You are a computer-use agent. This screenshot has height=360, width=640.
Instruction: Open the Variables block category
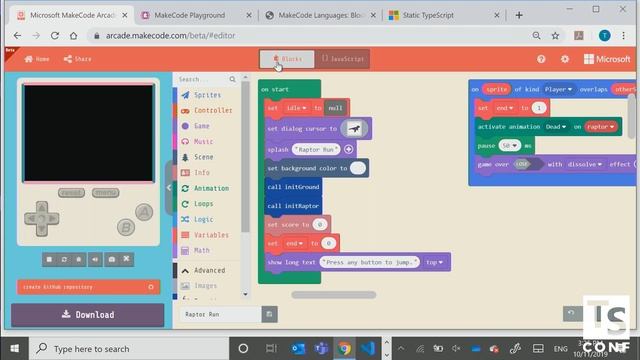pos(211,235)
